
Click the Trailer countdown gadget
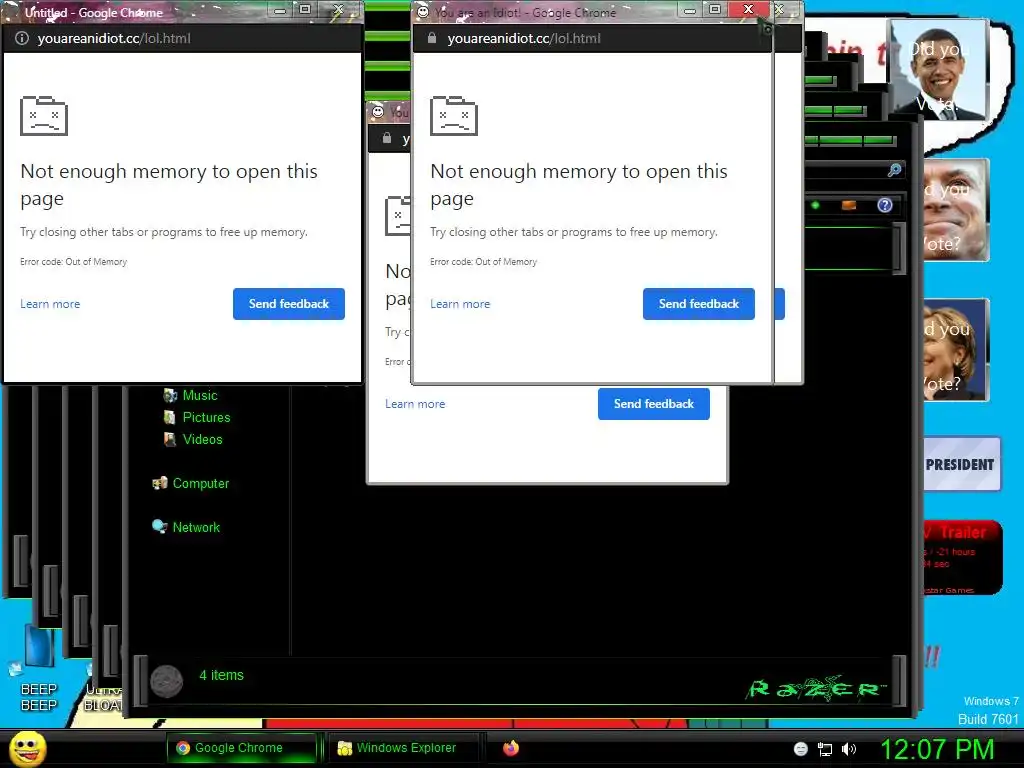click(962, 557)
